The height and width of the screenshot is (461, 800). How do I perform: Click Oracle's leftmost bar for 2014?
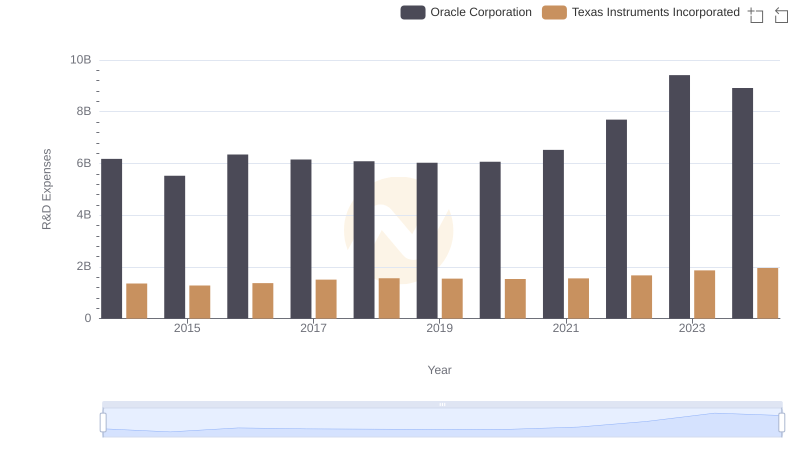coord(112,239)
